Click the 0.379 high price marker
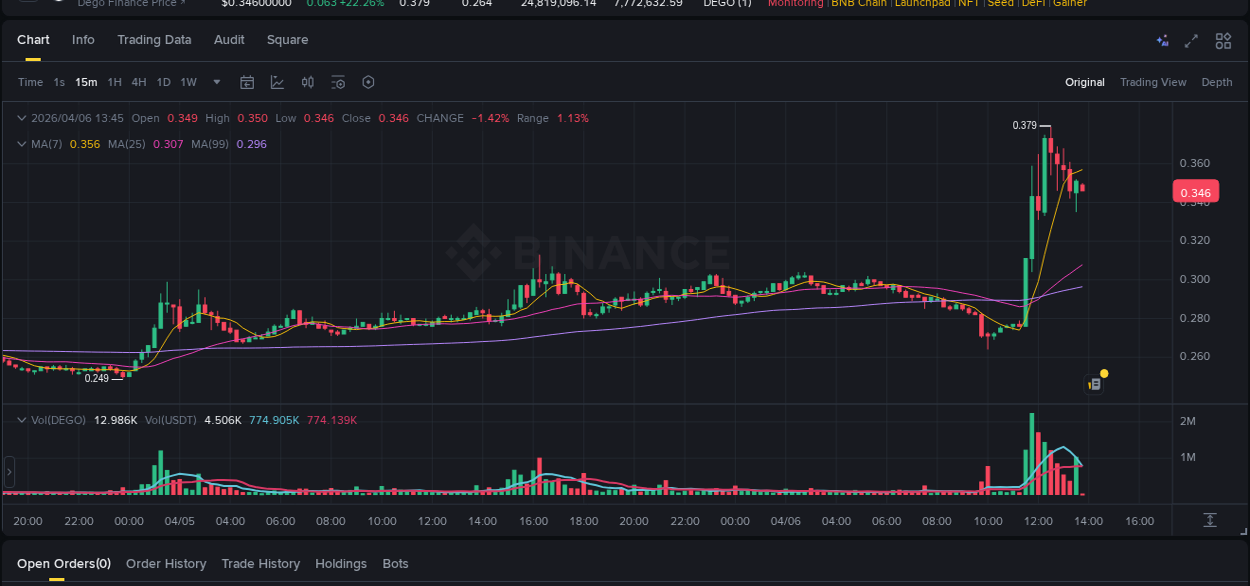The width and height of the screenshot is (1250, 586). click(1025, 125)
